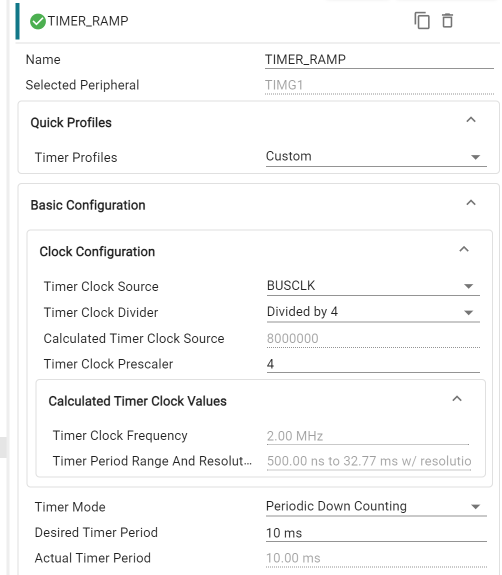This screenshot has height=575, width=502.
Task: Click the Timer Clock Prescaler field
Action: 373,364
